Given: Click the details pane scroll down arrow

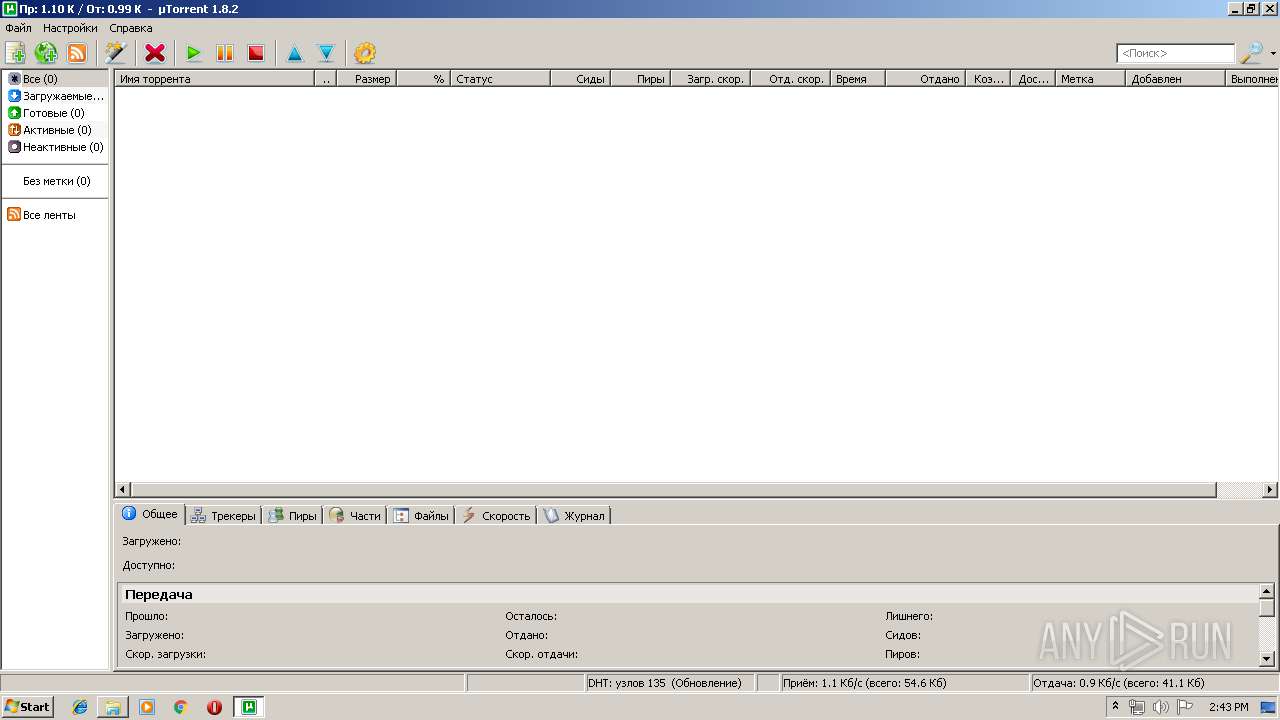Looking at the screenshot, I should click(x=1267, y=659).
